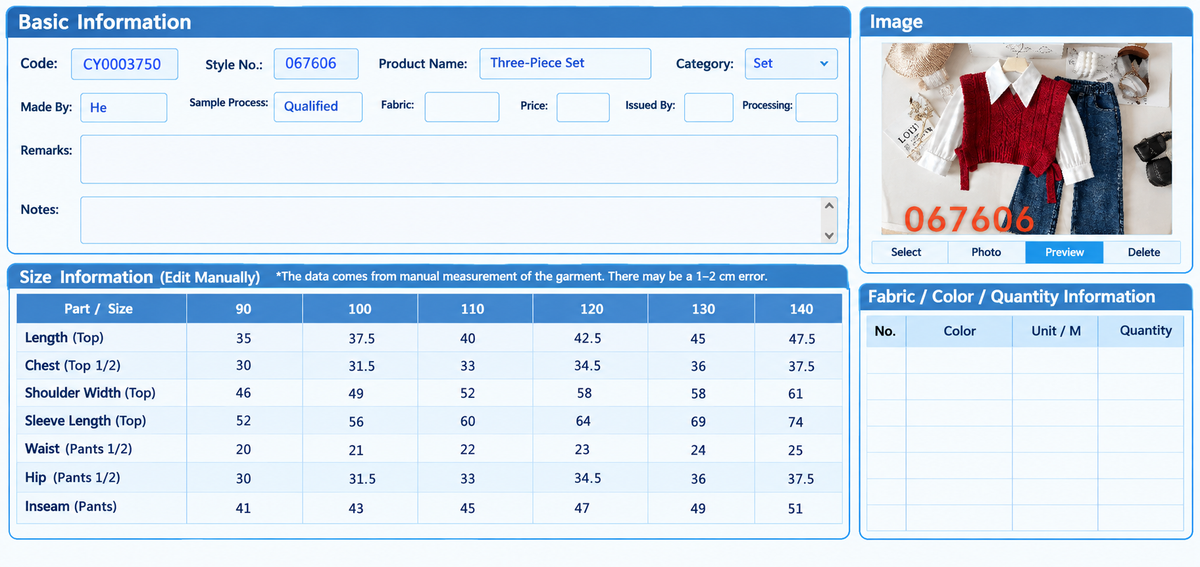Click the Delete image button
The width and height of the screenshot is (1200, 567).
click(1144, 252)
